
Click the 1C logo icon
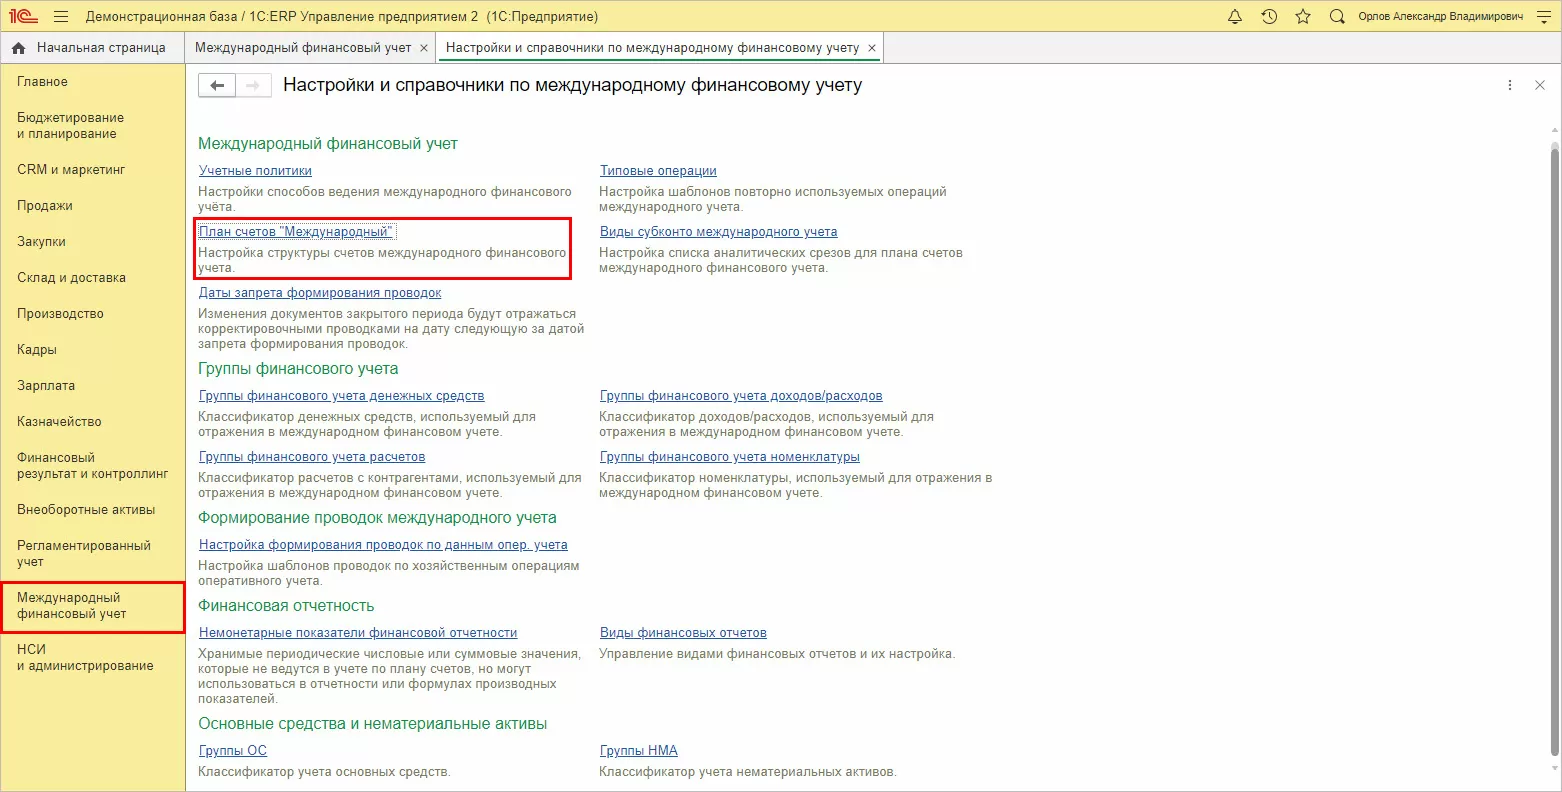point(23,17)
